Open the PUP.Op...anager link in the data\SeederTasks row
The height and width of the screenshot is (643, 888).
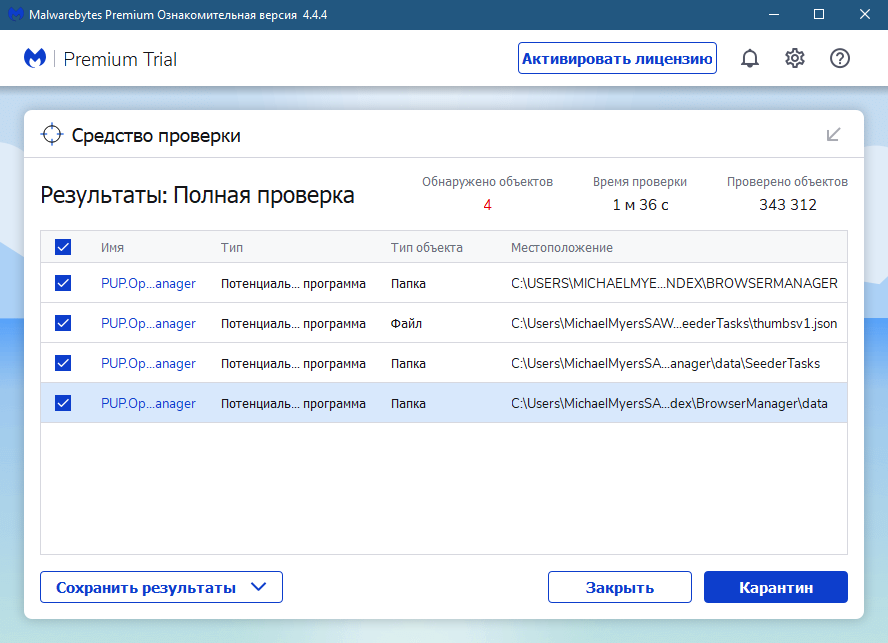(x=148, y=363)
